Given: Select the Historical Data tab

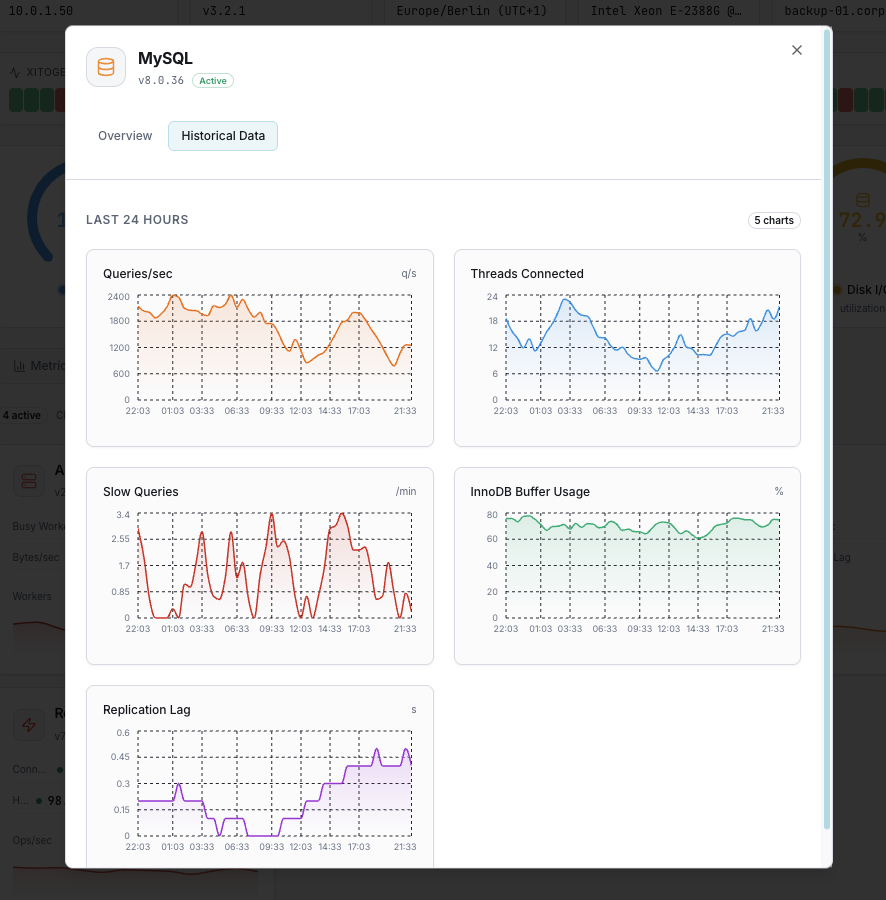Looking at the screenshot, I should pos(222,136).
